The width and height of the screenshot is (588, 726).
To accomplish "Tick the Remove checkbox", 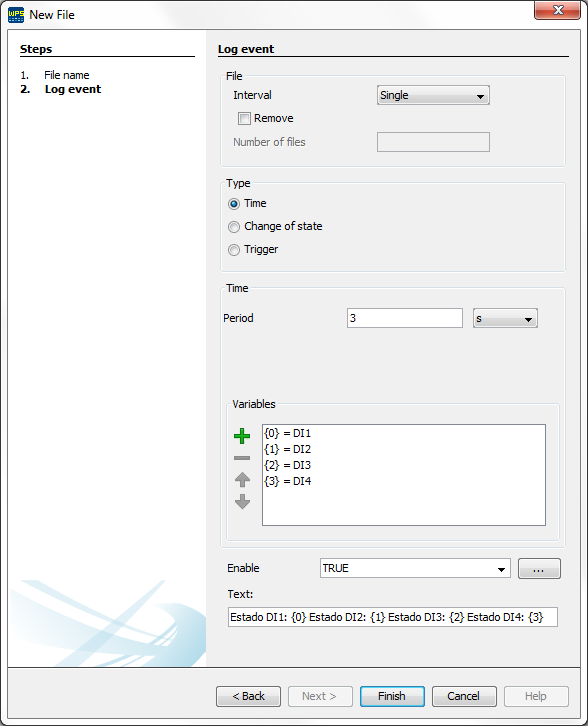I will click(x=244, y=119).
